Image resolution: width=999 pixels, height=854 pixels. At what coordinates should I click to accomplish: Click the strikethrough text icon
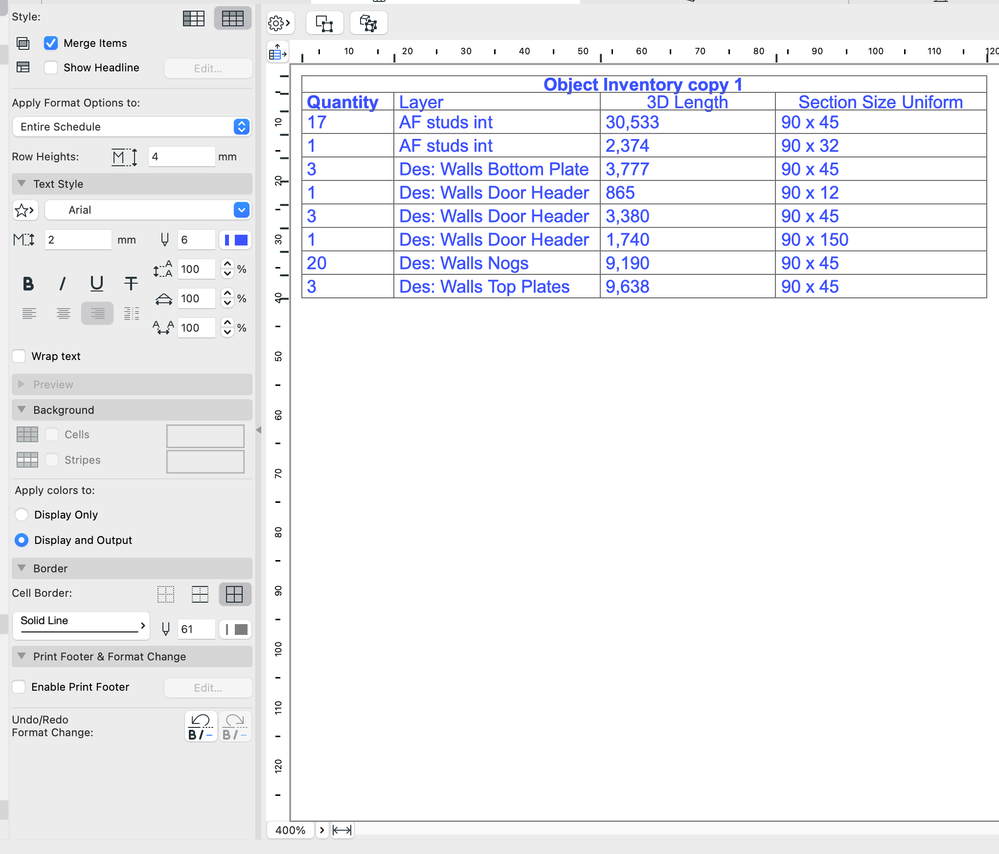[x=130, y=284]
